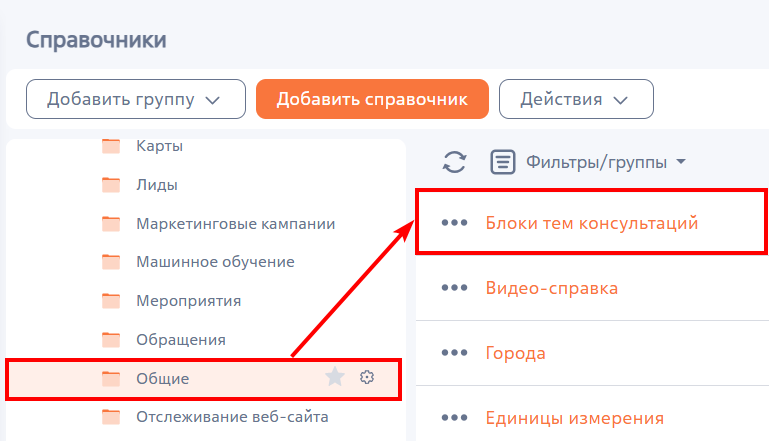This screenshot has width=769, height=441.
Task: Click the refresh list icon
Action: [454, 162]
